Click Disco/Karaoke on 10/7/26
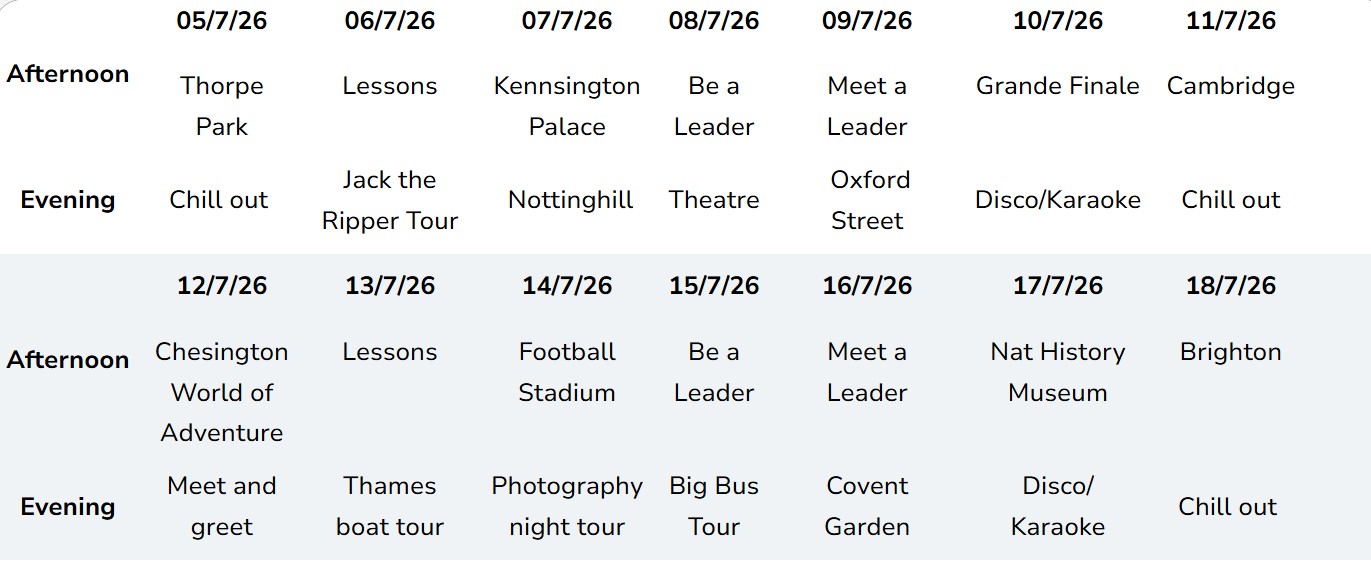Image resolution: width=1371 pixels, height=561 pixels. tap(1057, 200)
